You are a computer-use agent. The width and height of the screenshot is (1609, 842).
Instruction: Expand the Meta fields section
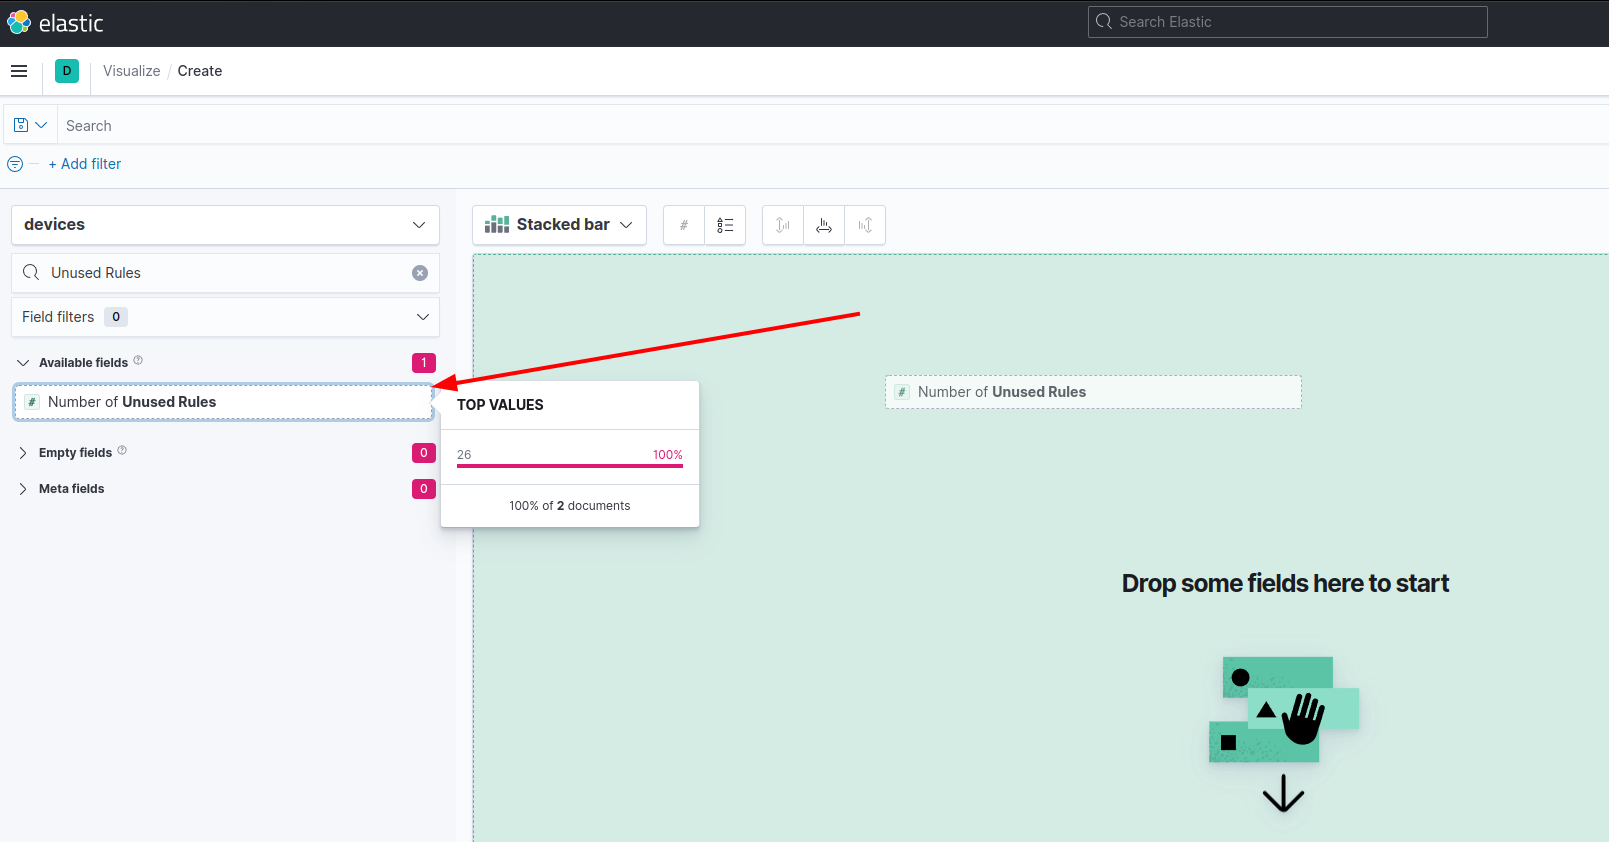(x=23, y=489)
